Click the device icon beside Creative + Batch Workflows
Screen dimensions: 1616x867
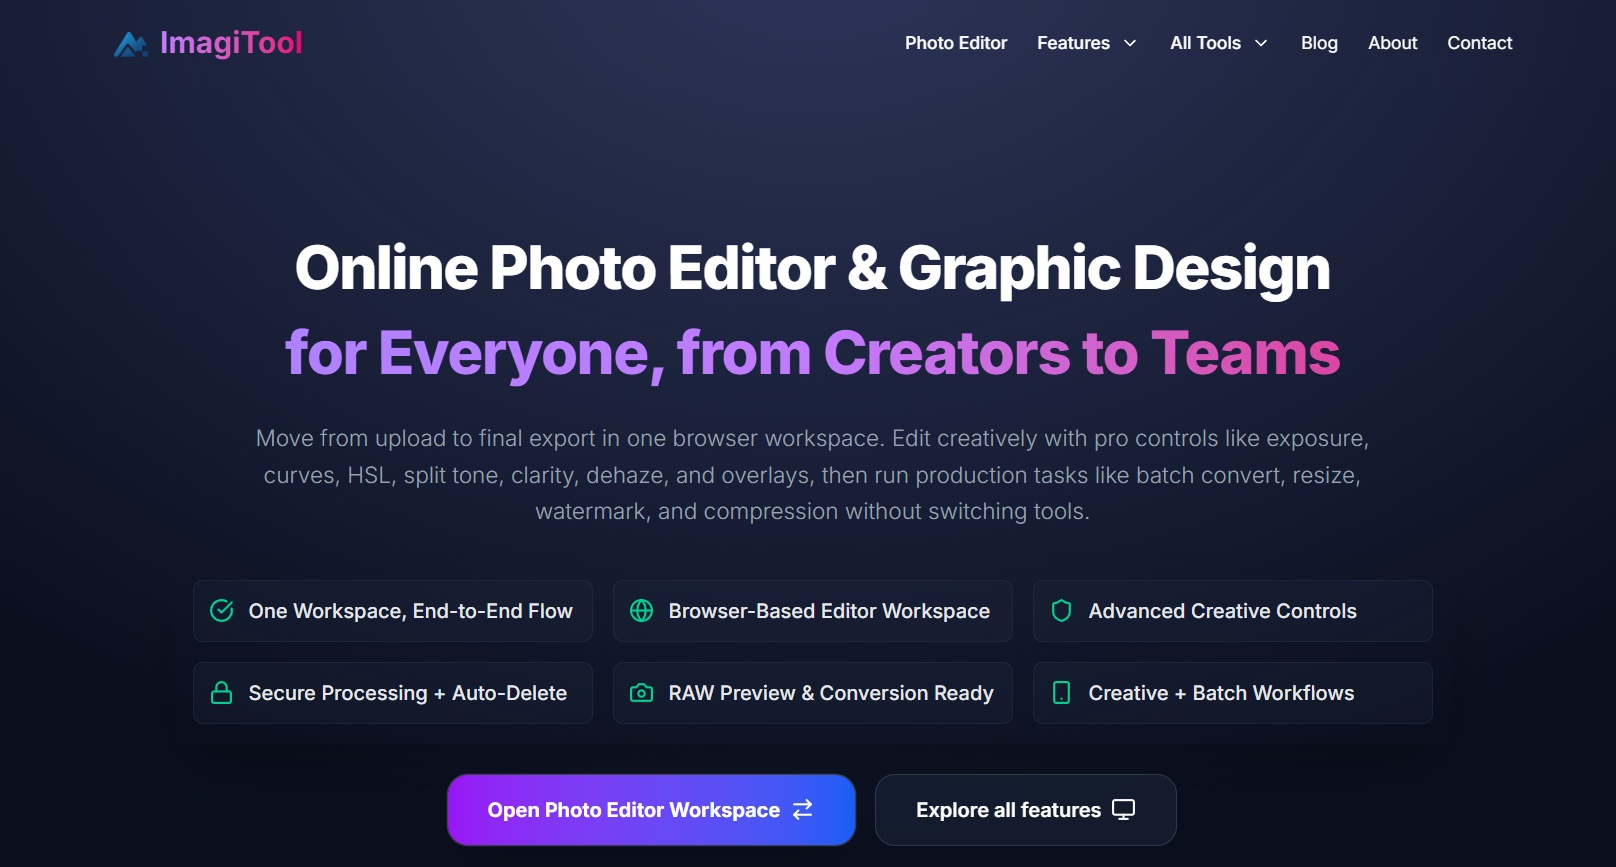1062,693
